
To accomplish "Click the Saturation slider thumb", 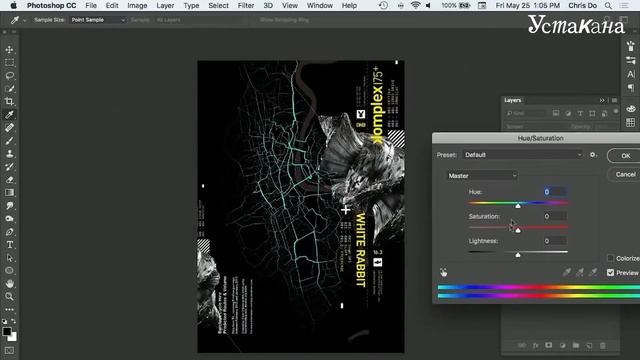I will pos(518,230).
